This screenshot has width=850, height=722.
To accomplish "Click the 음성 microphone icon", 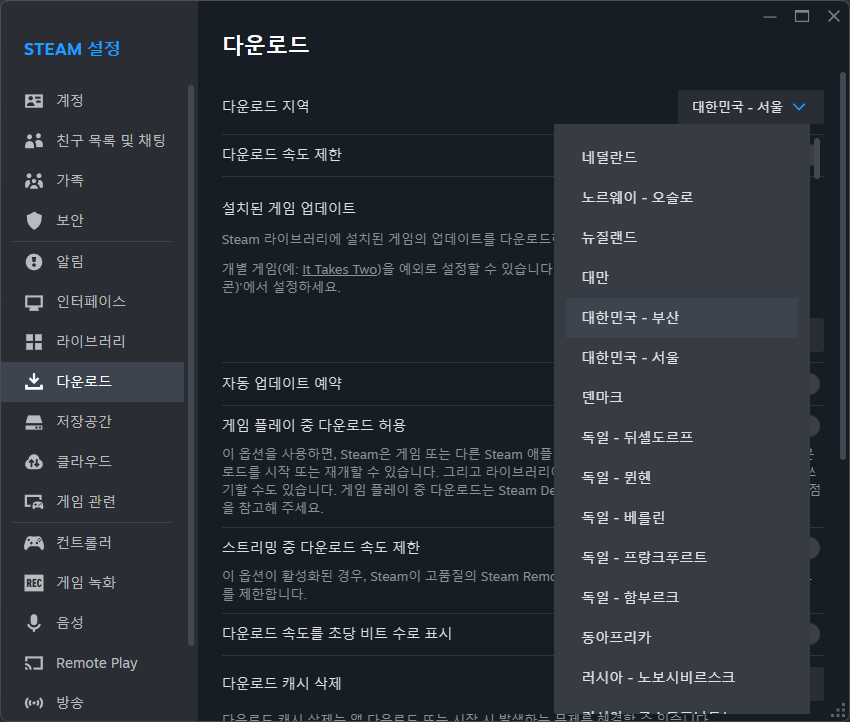I will point(34,623).
